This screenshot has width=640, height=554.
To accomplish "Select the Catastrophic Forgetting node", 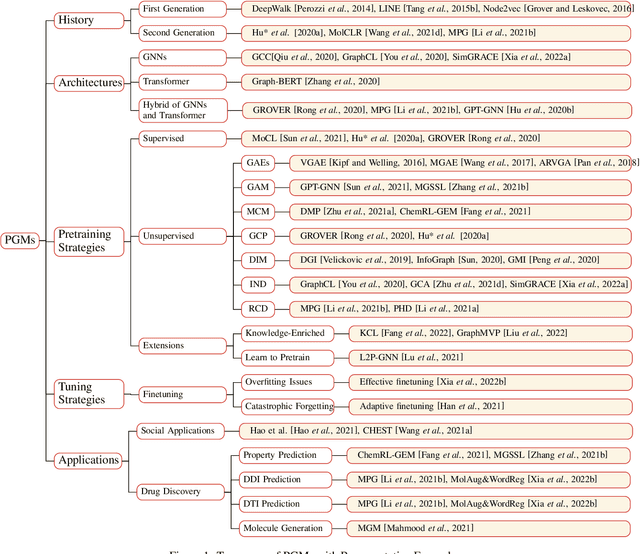I will pyautogui.click(x=290, y=405).
